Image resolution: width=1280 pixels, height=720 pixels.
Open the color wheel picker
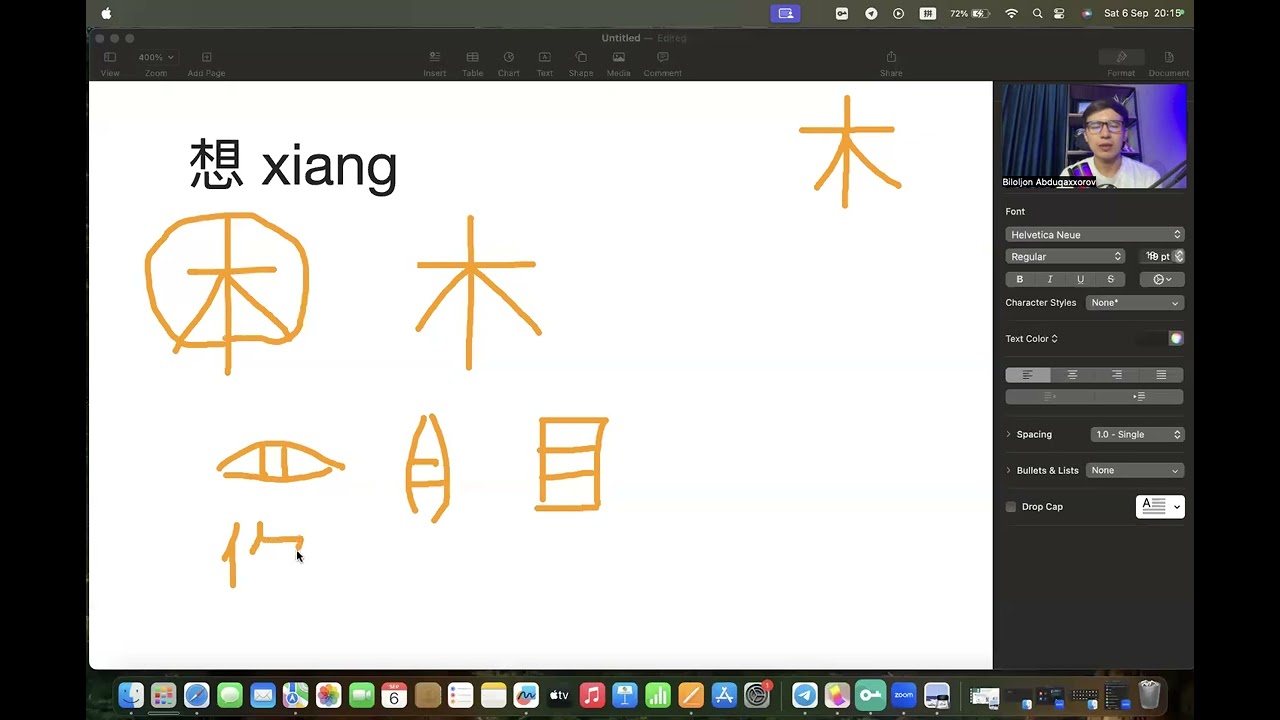[x=1176, y=338]
